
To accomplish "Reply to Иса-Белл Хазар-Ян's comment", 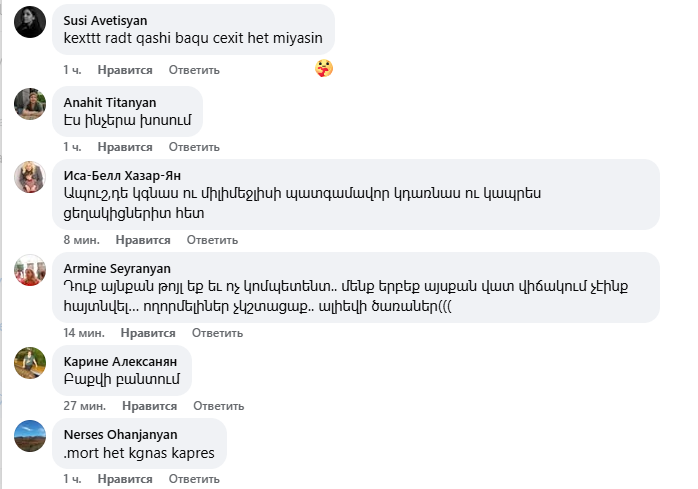I will (204, 240).
